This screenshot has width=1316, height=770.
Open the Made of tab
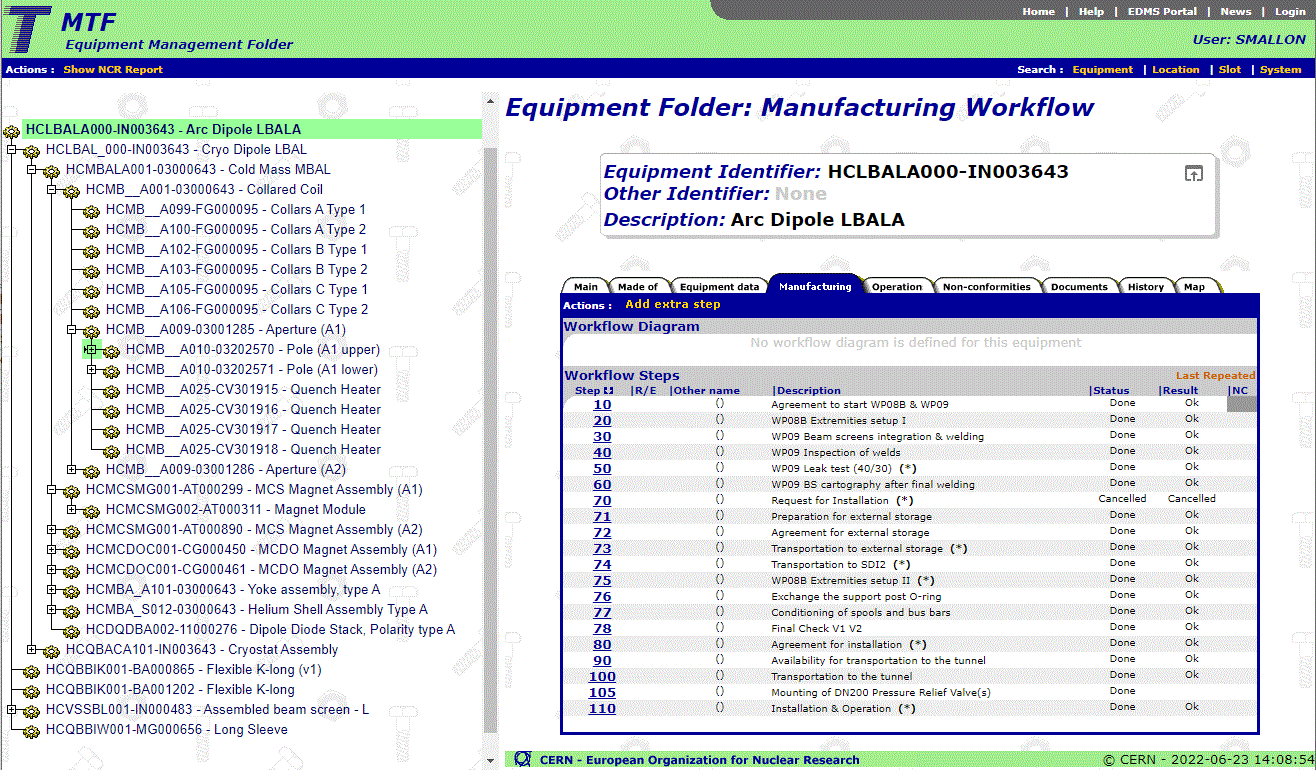pos(637,287)
